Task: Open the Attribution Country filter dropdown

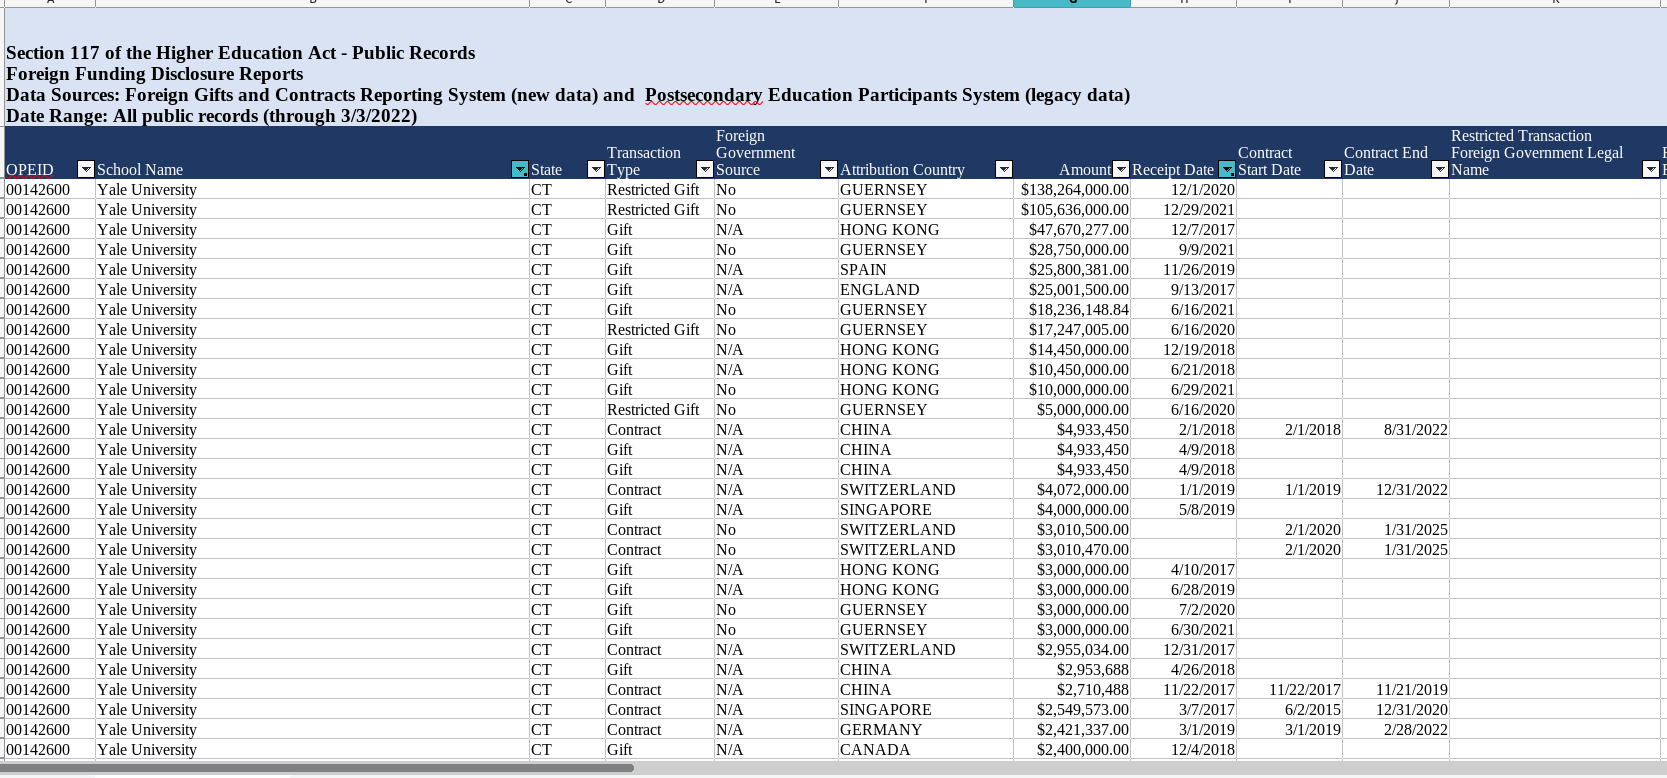Action: (1004, 170)
